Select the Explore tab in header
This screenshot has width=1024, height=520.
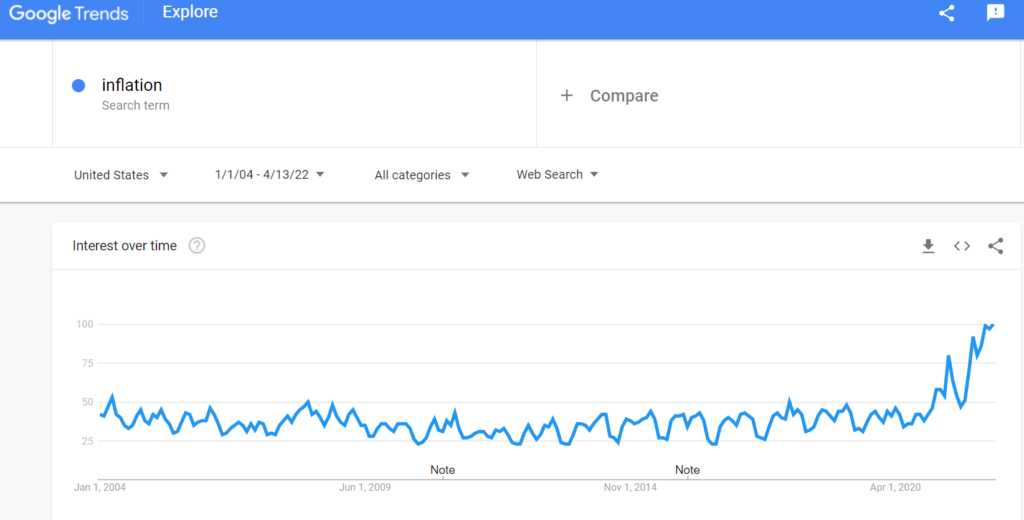(x=190, y=12)
